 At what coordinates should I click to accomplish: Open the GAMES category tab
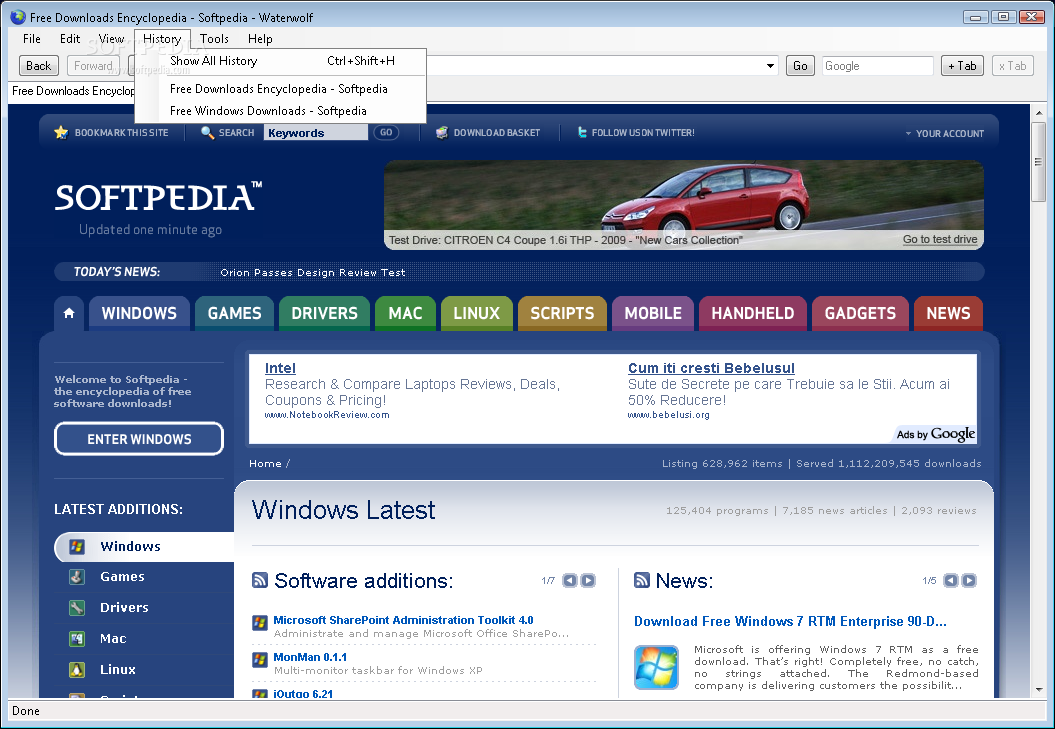tap(234, 313)
